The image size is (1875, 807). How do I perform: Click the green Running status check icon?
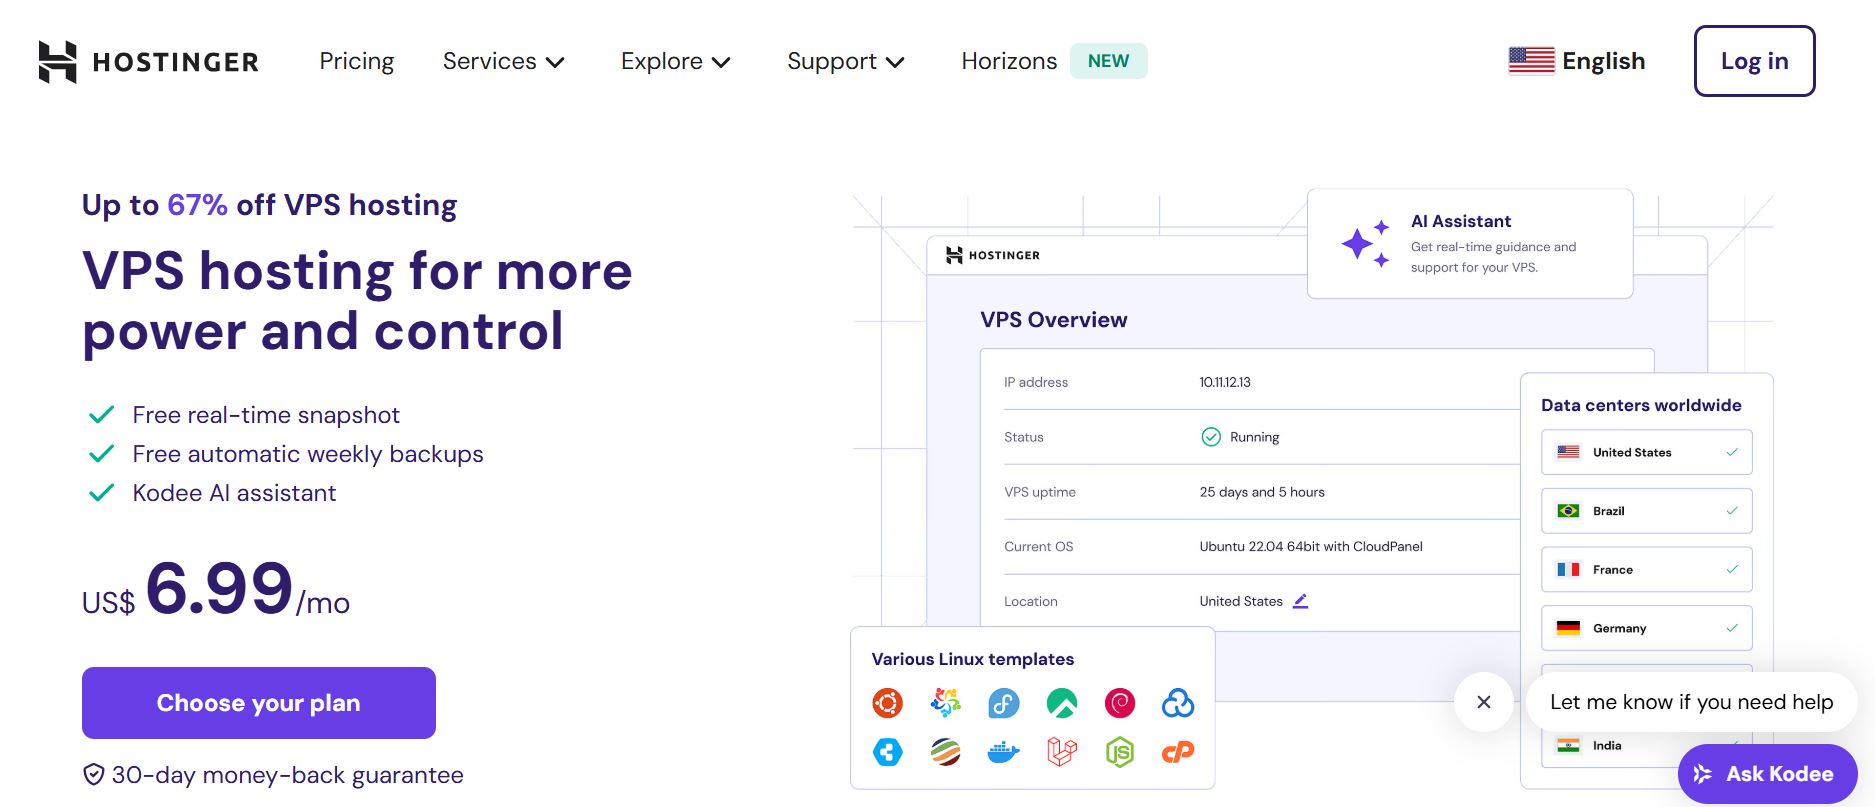(1211, 437)
